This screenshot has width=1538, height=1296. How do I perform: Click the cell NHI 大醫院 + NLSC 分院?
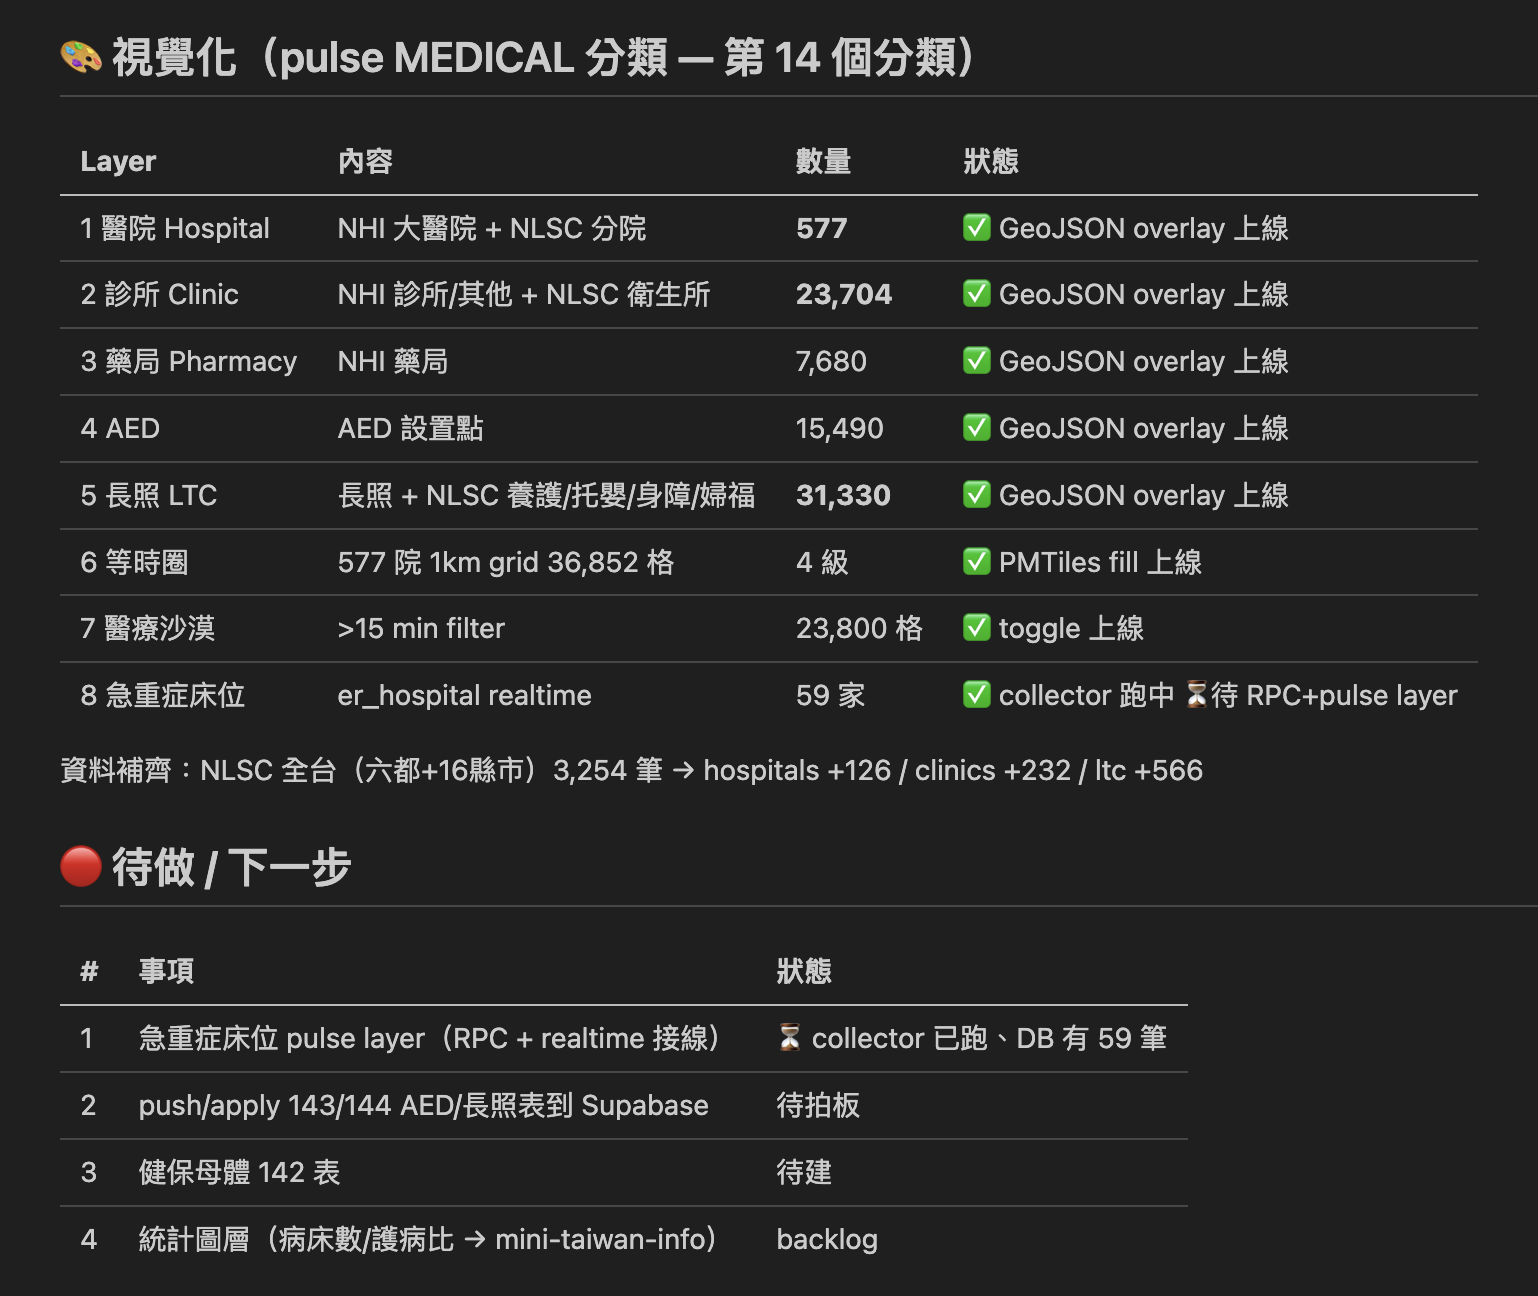coord(492,228)
